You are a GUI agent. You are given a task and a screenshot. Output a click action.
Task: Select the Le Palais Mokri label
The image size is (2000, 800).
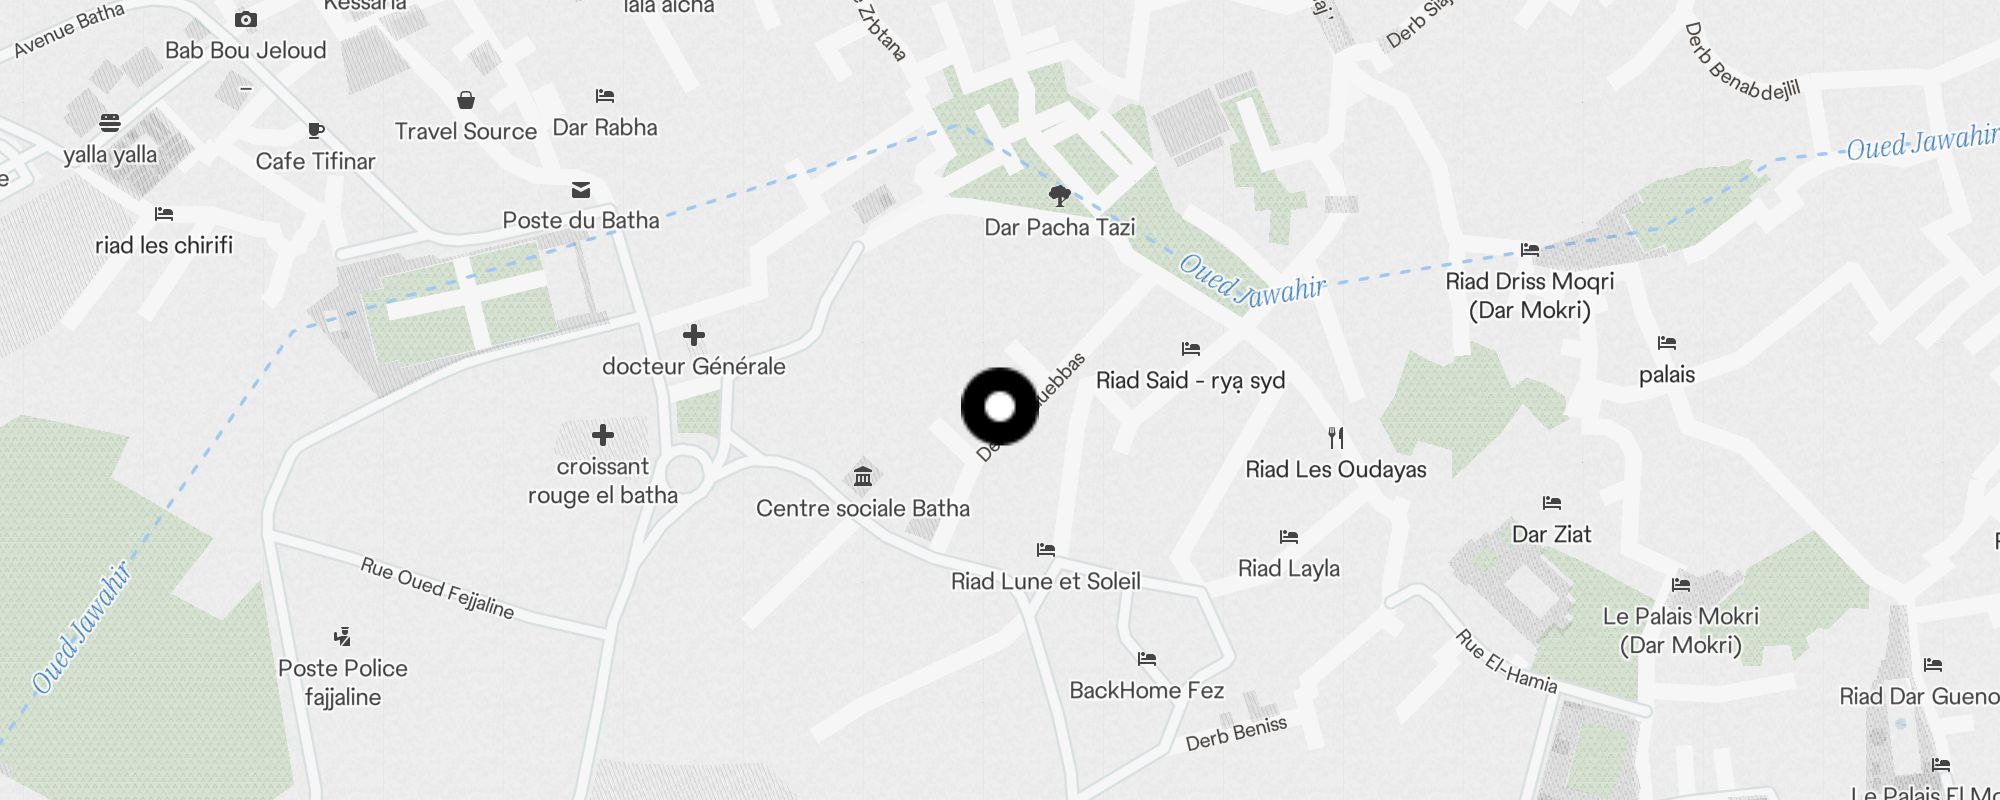tap(1681, 630)
